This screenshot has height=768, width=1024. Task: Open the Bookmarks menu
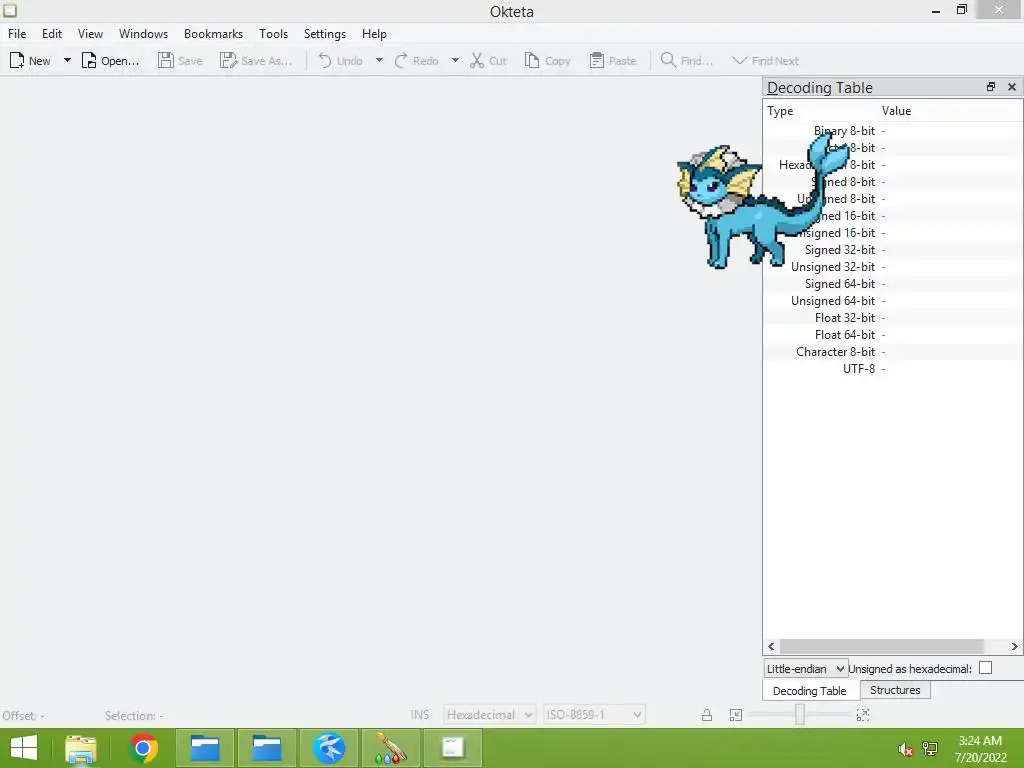pos(213,34)
